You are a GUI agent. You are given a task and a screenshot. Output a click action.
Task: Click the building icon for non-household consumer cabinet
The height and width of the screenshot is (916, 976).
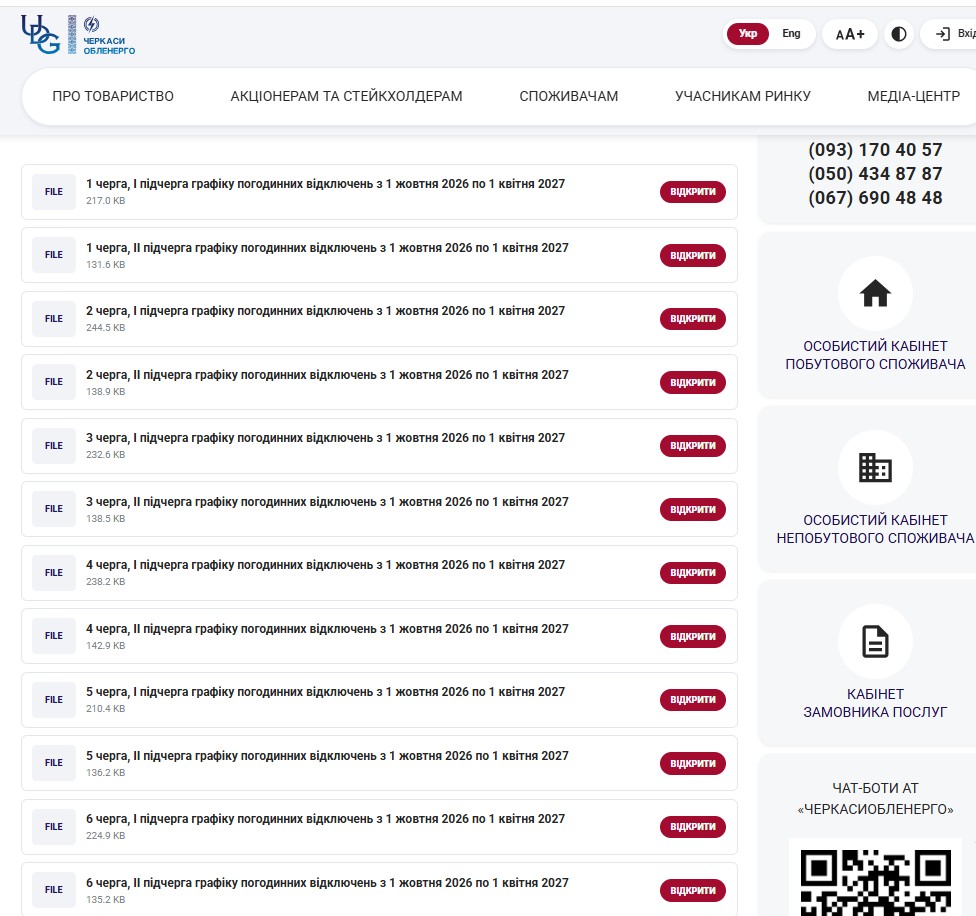875,467
